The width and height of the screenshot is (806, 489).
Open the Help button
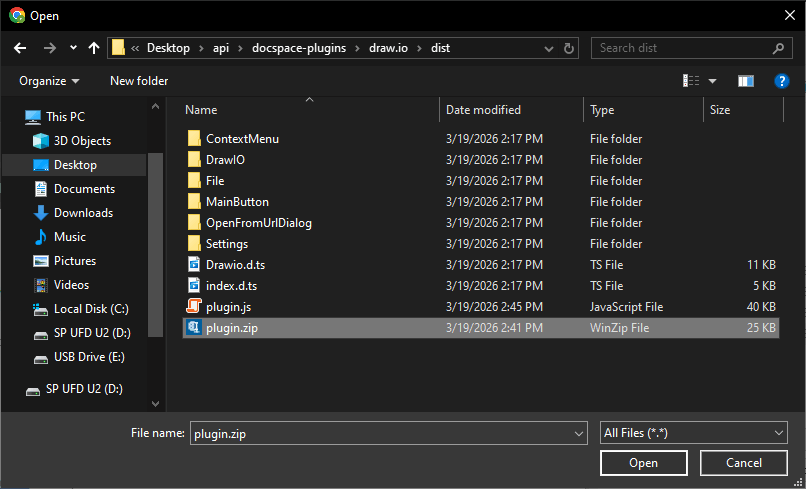pos(782,81)
